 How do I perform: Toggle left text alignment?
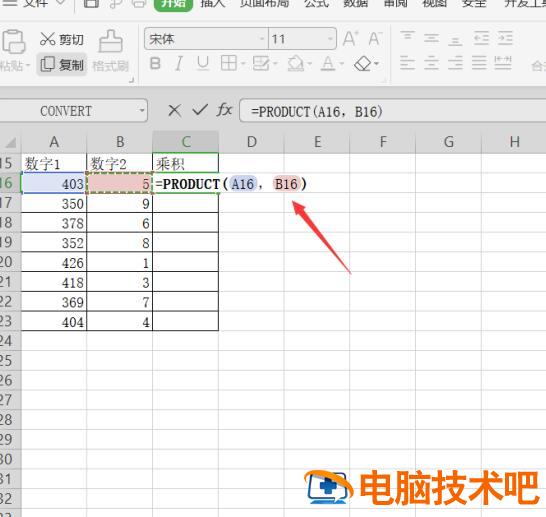(407, 63)
